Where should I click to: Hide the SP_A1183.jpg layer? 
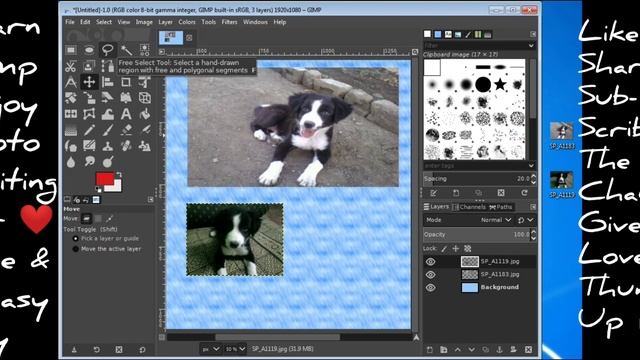tap(430, 275)
